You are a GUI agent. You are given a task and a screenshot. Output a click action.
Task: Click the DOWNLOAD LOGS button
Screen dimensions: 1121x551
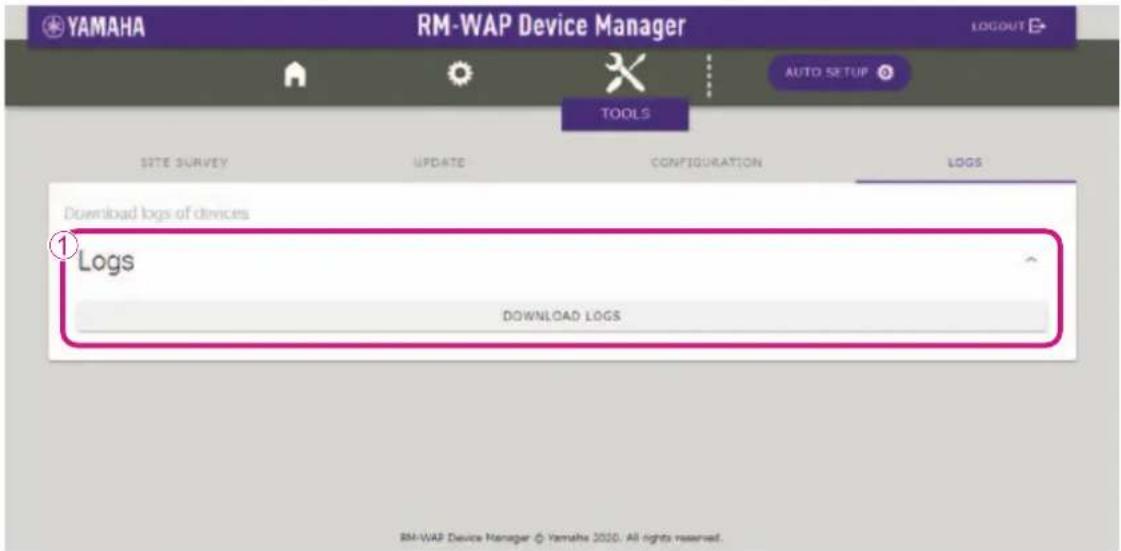point(561,316)
